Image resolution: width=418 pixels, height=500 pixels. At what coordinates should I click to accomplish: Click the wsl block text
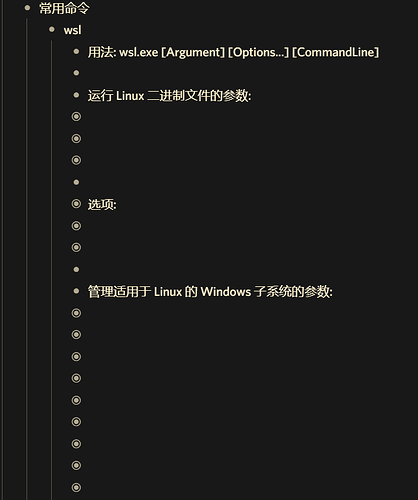click(72, 30)
